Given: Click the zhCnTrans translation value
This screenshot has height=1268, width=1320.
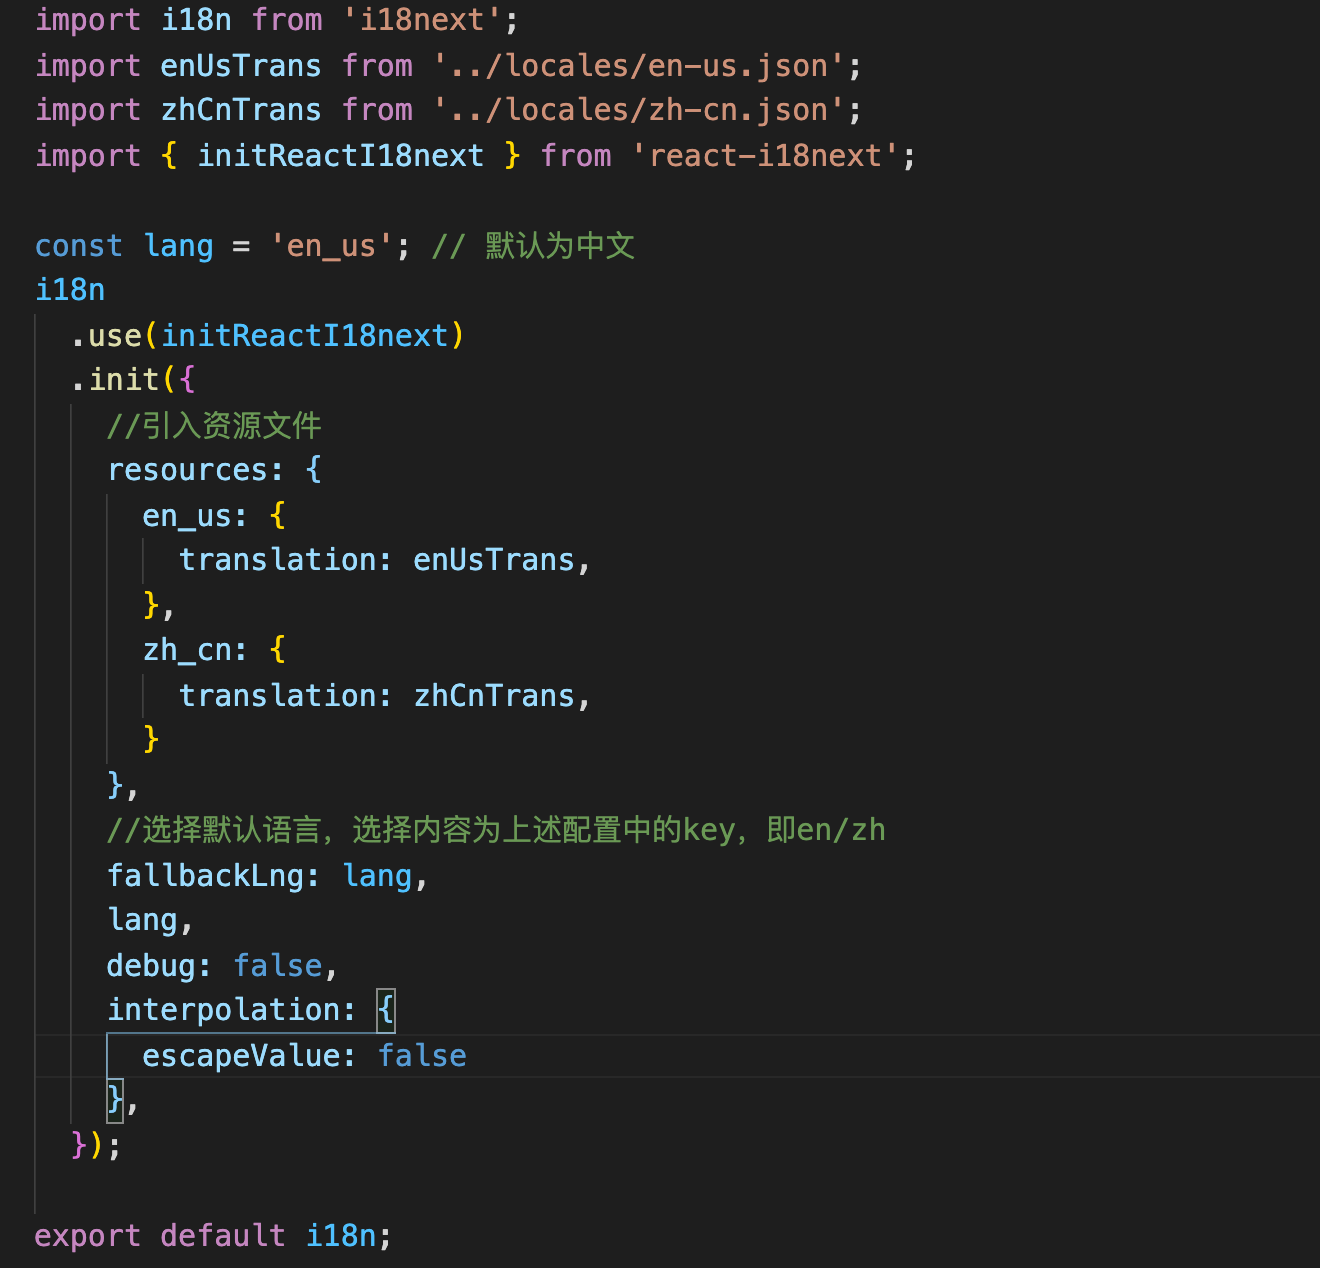Looking at the screenshot, I should tap(494, 694).
